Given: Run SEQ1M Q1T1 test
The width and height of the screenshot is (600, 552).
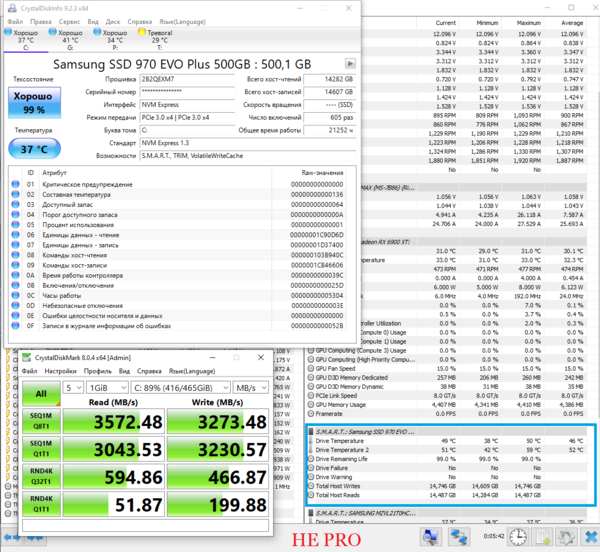Looking at the screenshot, I should [x=41, y=449].
